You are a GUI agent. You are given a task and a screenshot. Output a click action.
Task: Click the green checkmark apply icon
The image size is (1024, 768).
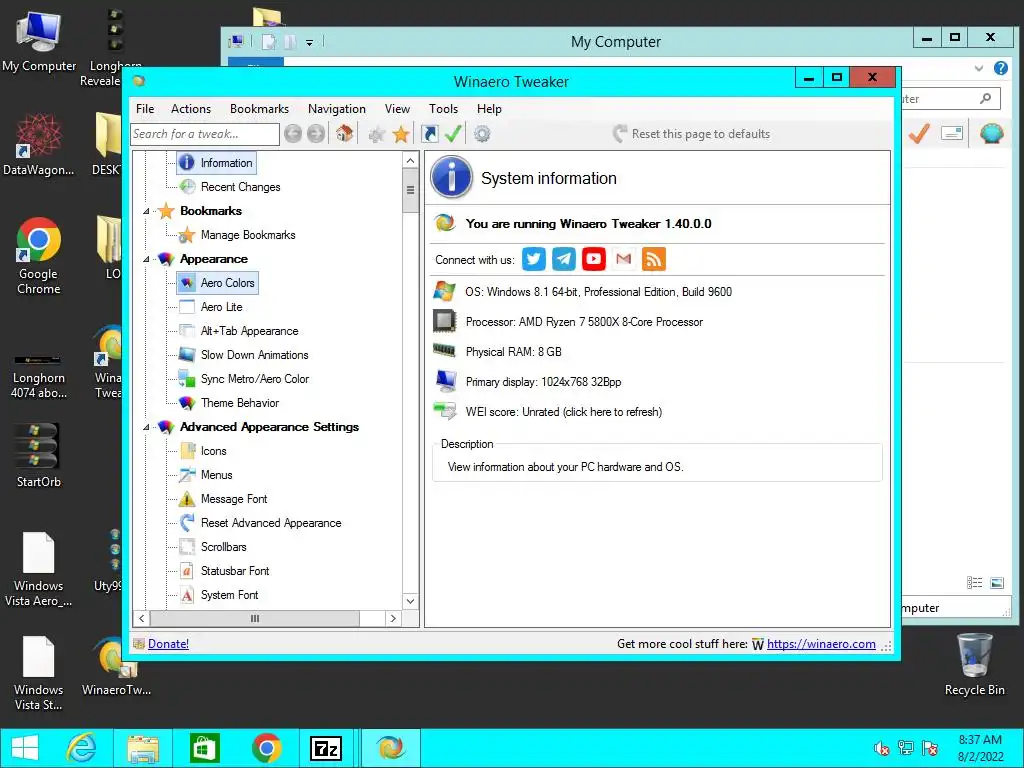pyautogui.click(x=453, y=134)
